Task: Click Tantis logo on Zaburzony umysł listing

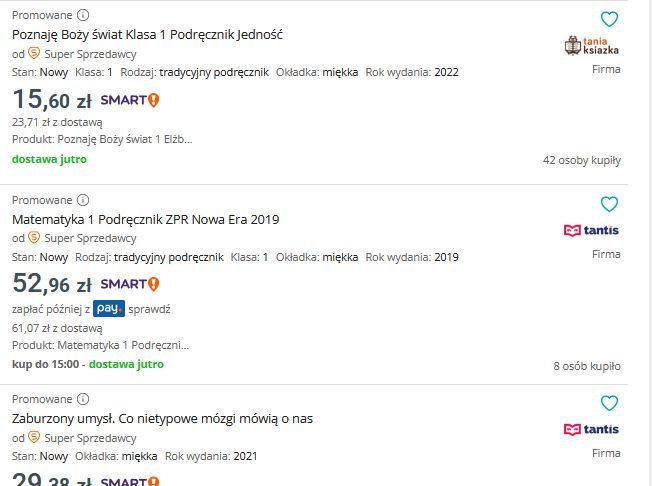Action: click(x=592, y=429)
